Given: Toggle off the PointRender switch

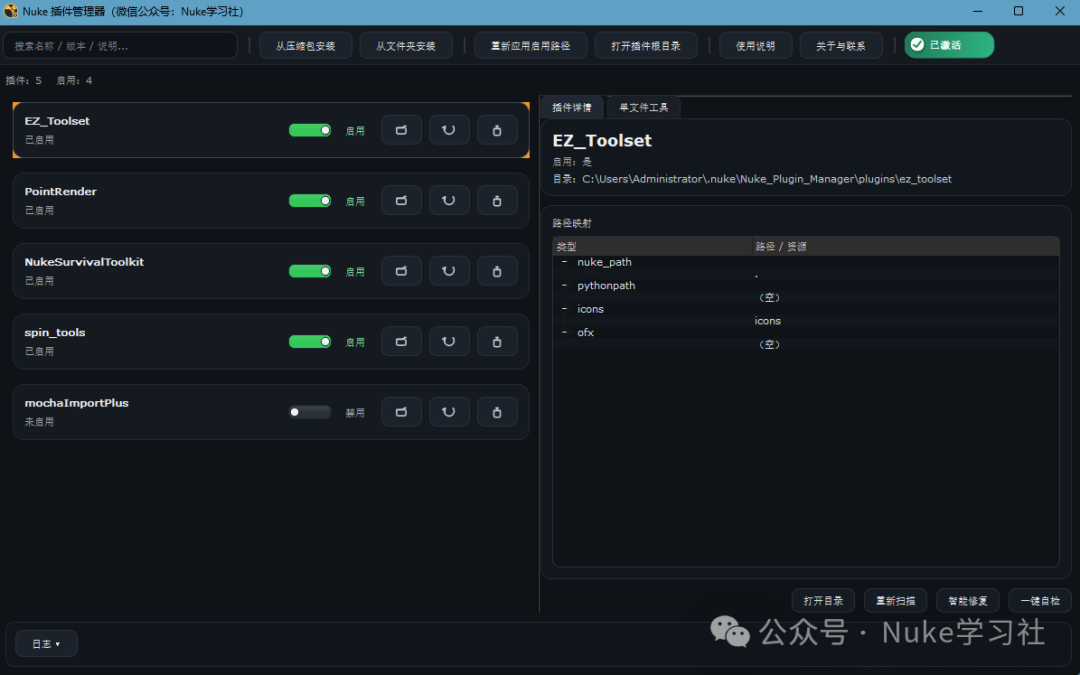Looking at the screenshot, I should click(x=310, y=200).
